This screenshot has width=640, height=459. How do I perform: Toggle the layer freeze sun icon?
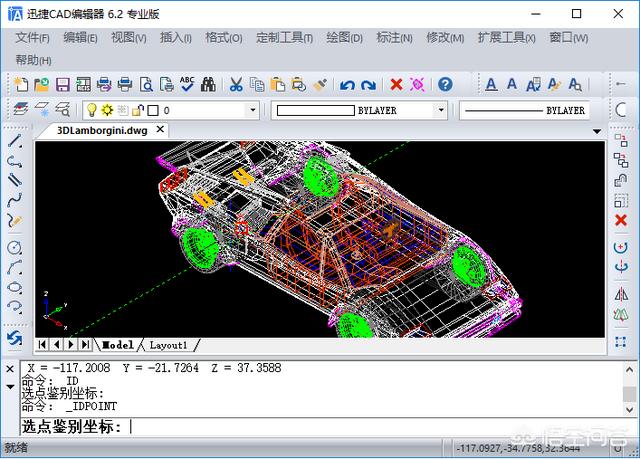106,110
